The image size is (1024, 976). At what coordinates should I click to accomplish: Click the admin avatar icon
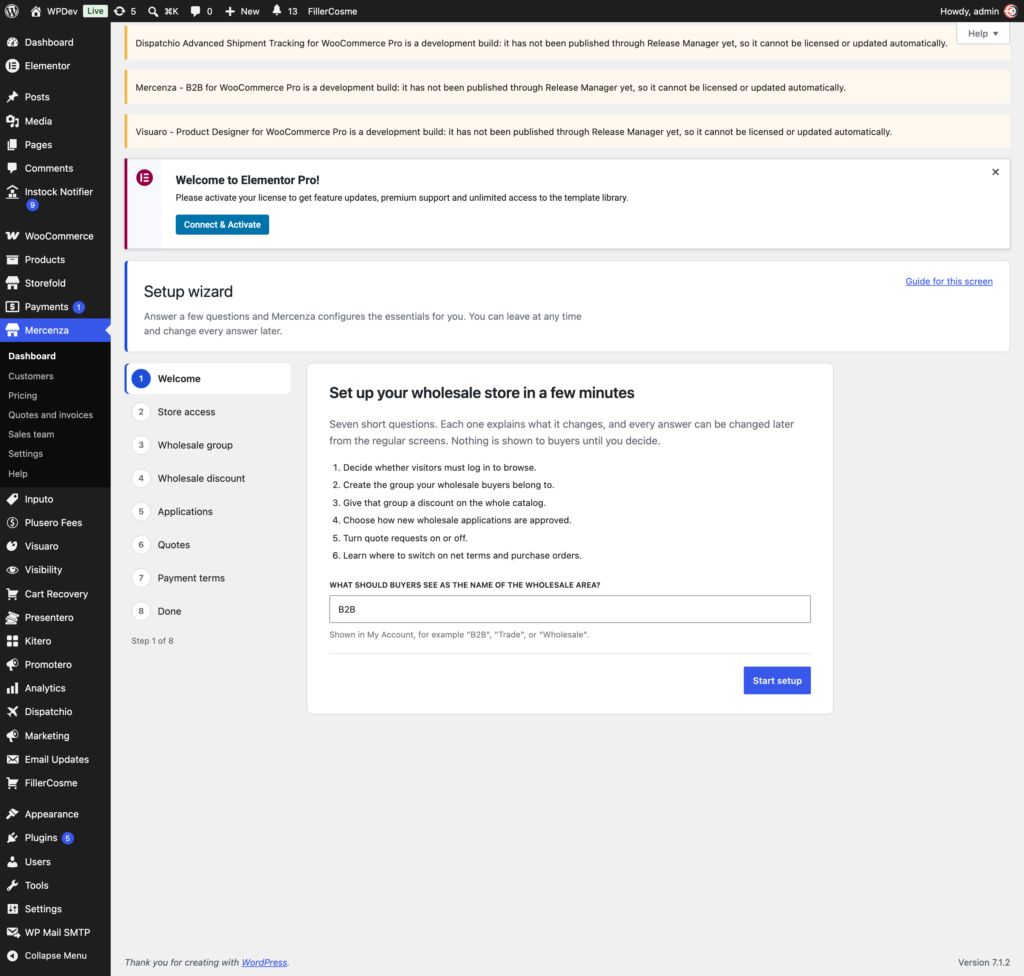click(x=1010, y=11)
